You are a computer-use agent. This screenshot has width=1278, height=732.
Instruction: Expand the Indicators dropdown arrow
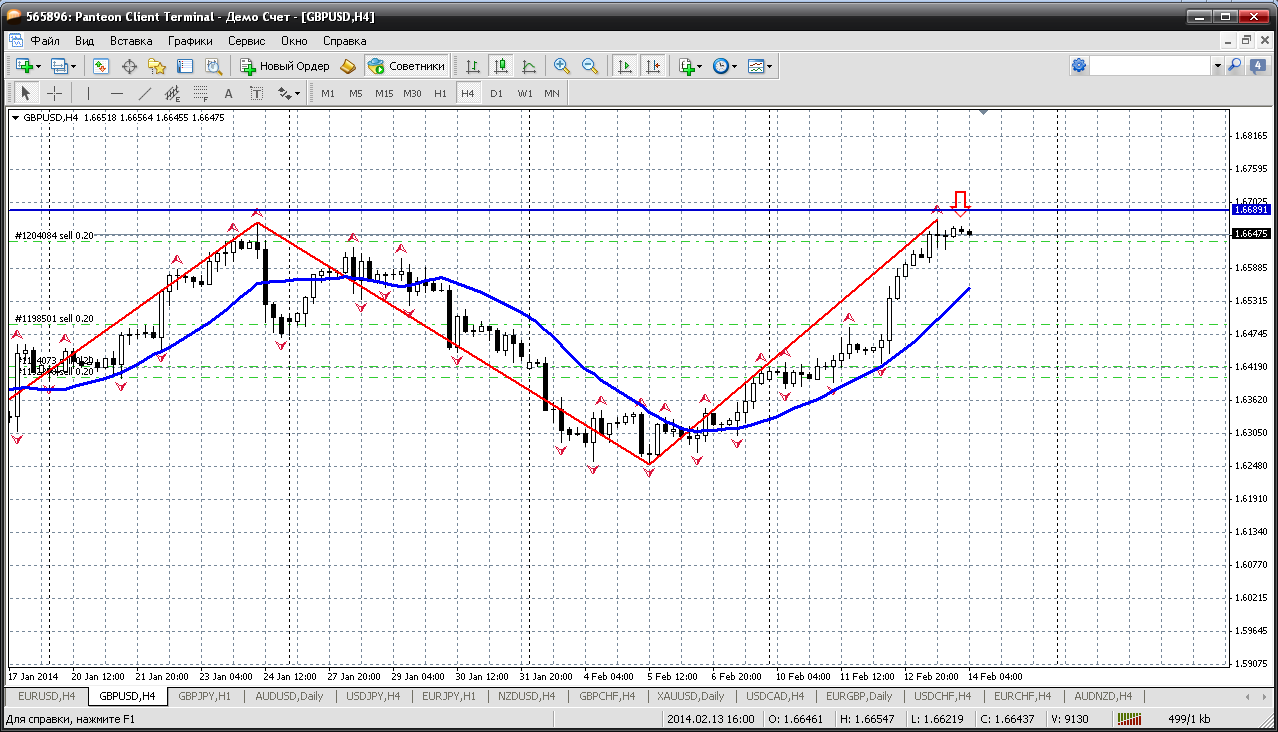click(700, 67)
